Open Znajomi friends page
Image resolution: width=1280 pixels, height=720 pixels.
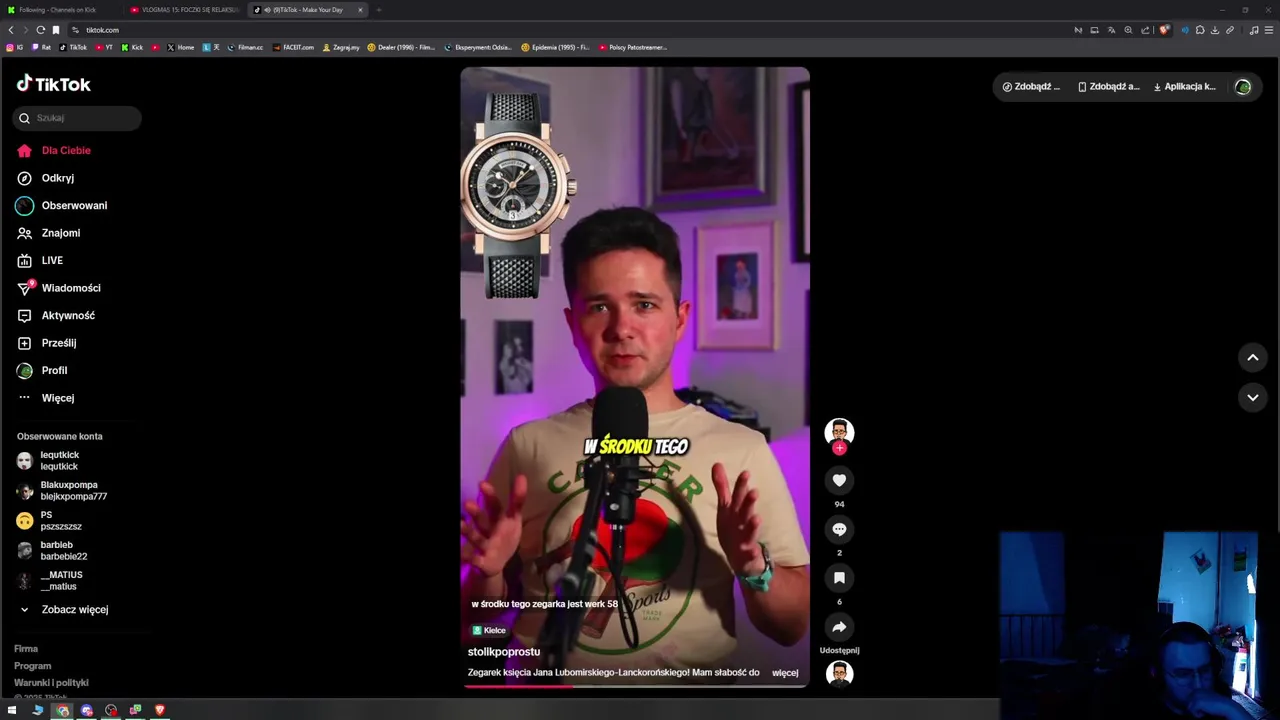49,233
